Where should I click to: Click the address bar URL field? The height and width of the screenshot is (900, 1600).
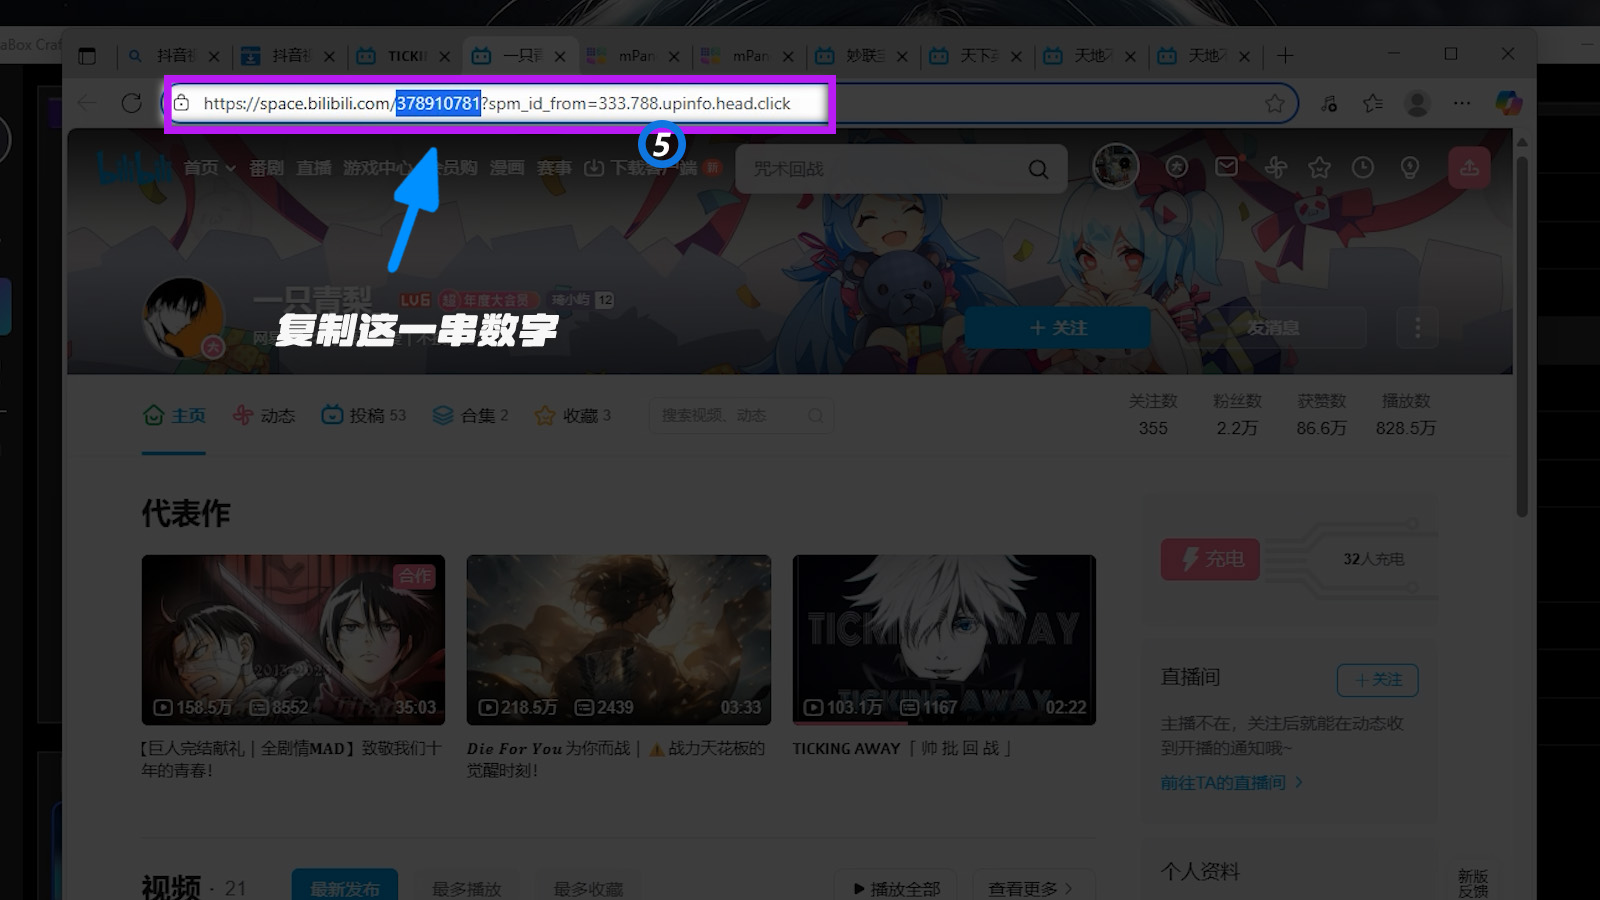[729, 103]
